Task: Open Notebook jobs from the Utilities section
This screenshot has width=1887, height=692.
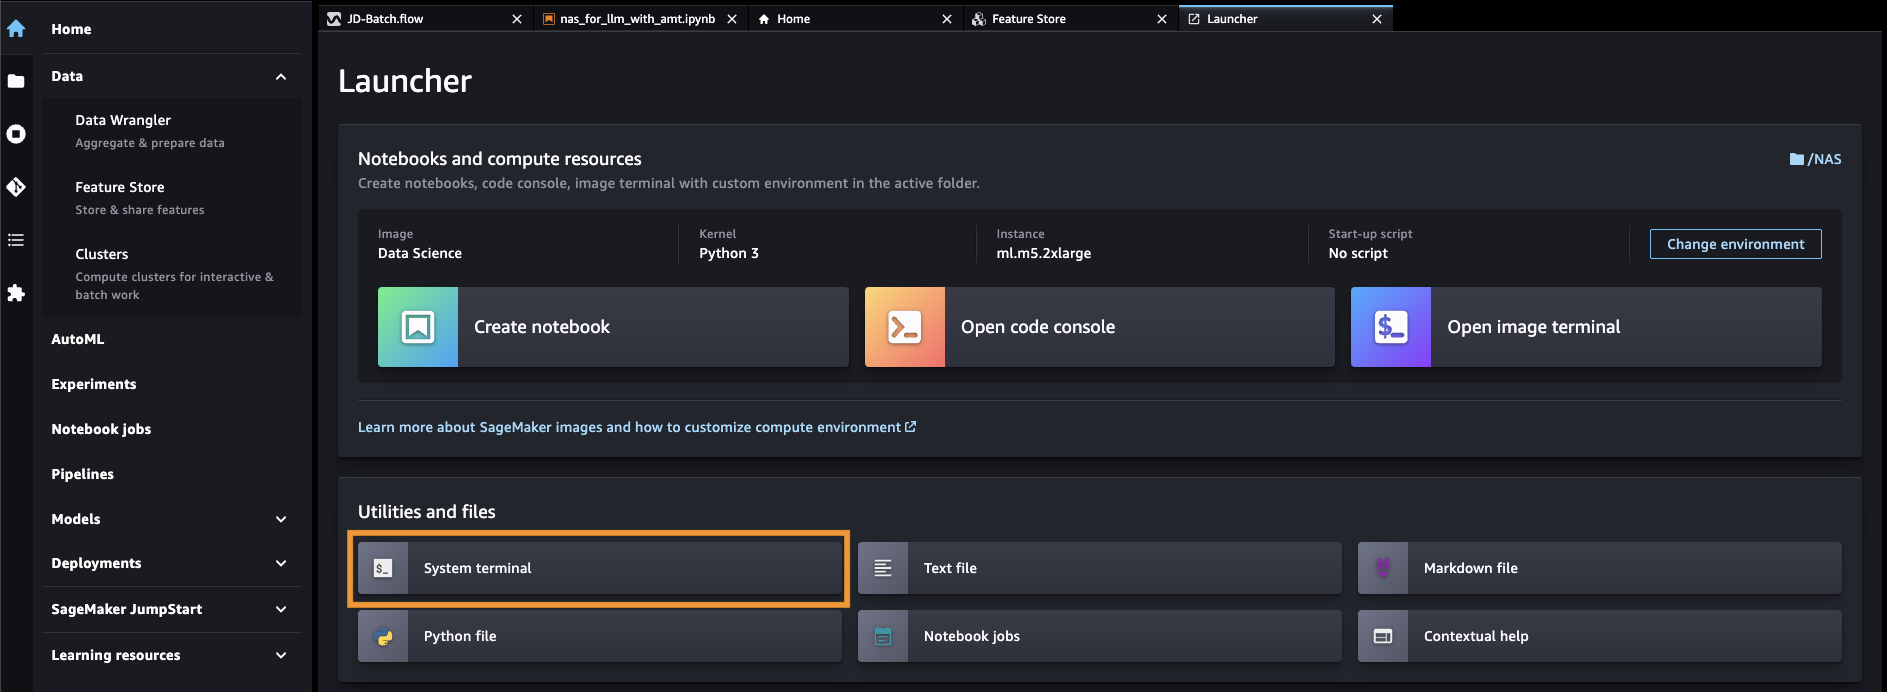Action: pyautogui.click(x=1100, y=636)
